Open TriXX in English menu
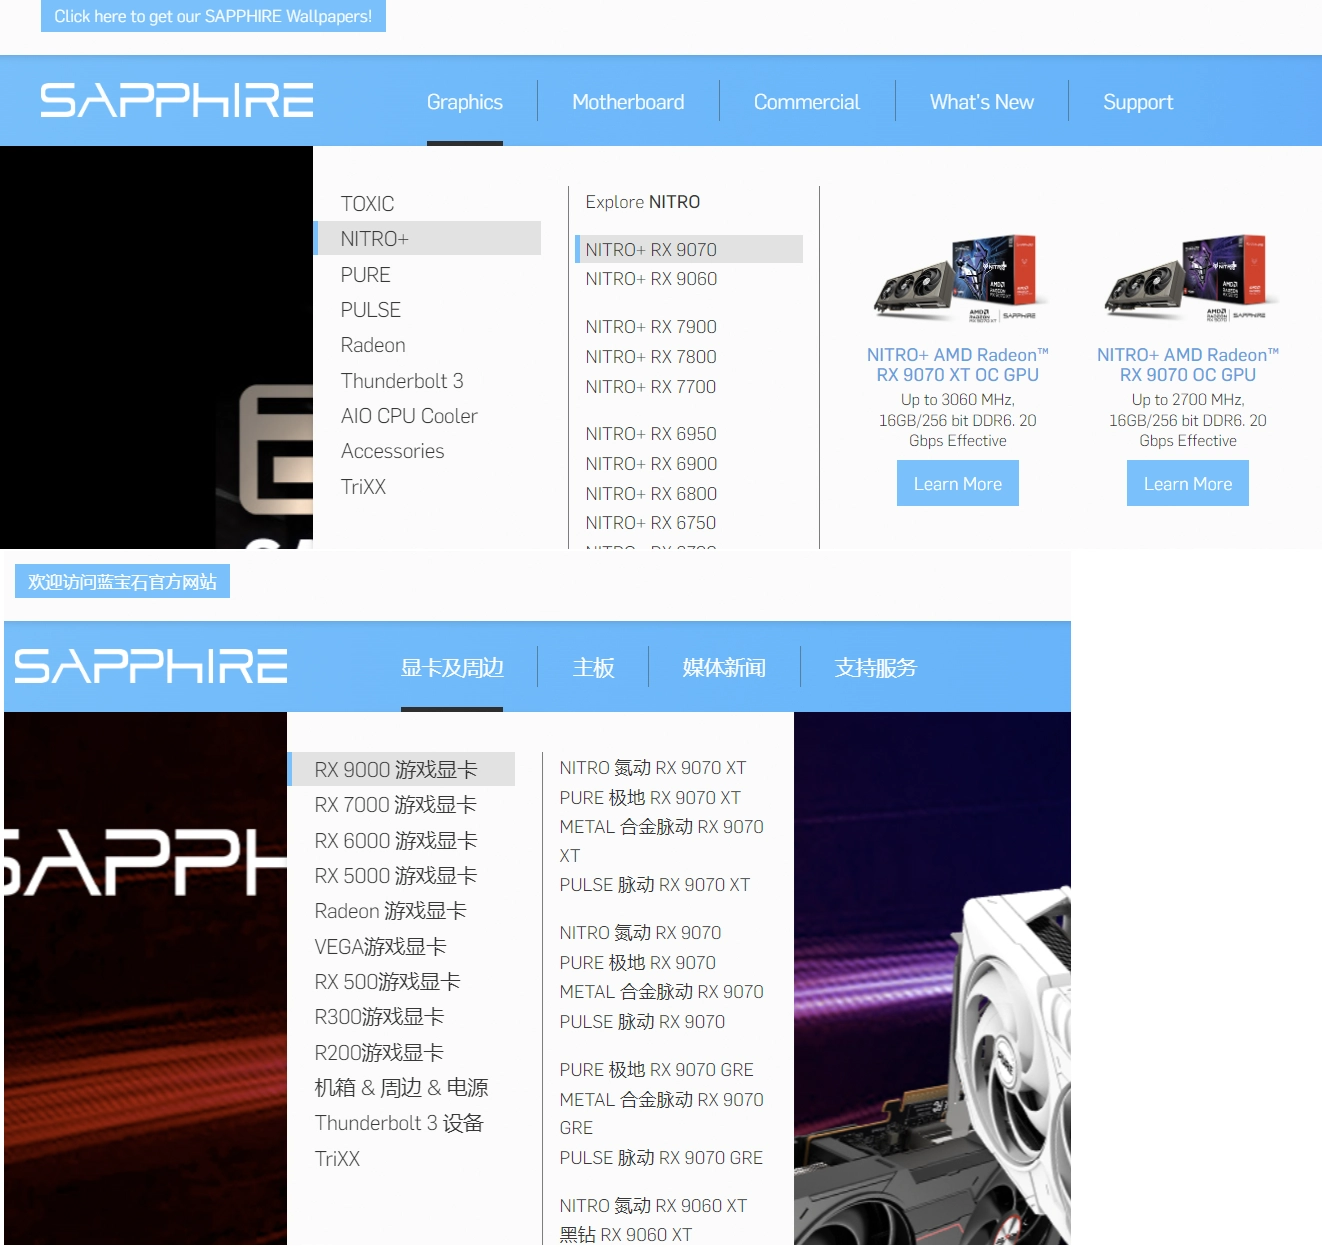 point(363,487)
